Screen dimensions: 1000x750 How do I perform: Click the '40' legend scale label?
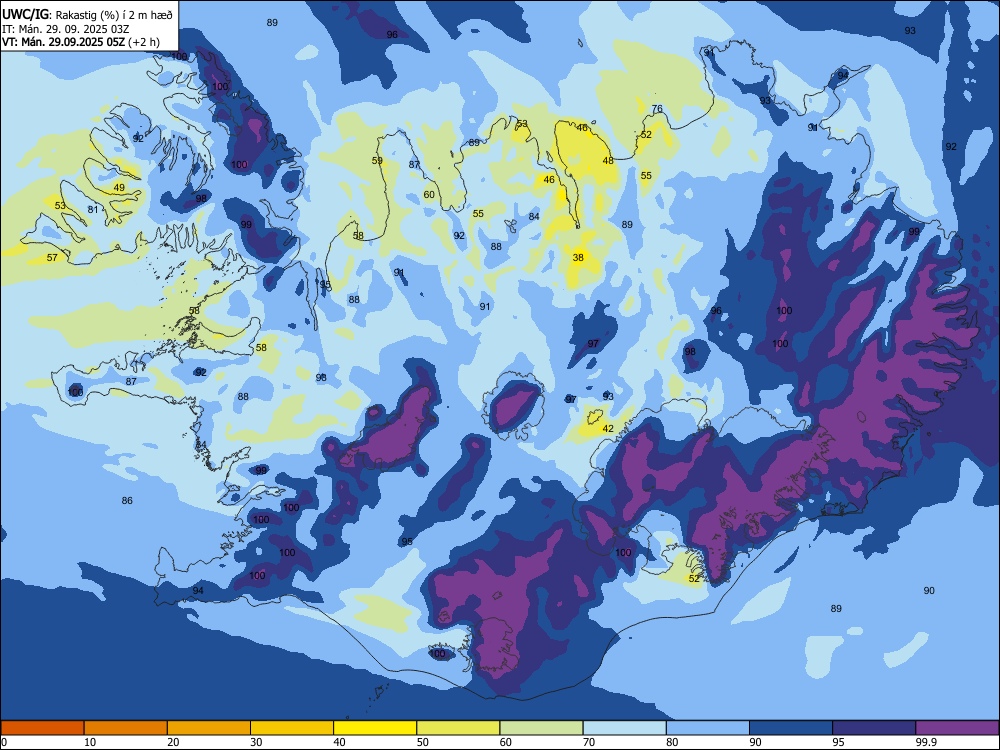tap(339, 742)
